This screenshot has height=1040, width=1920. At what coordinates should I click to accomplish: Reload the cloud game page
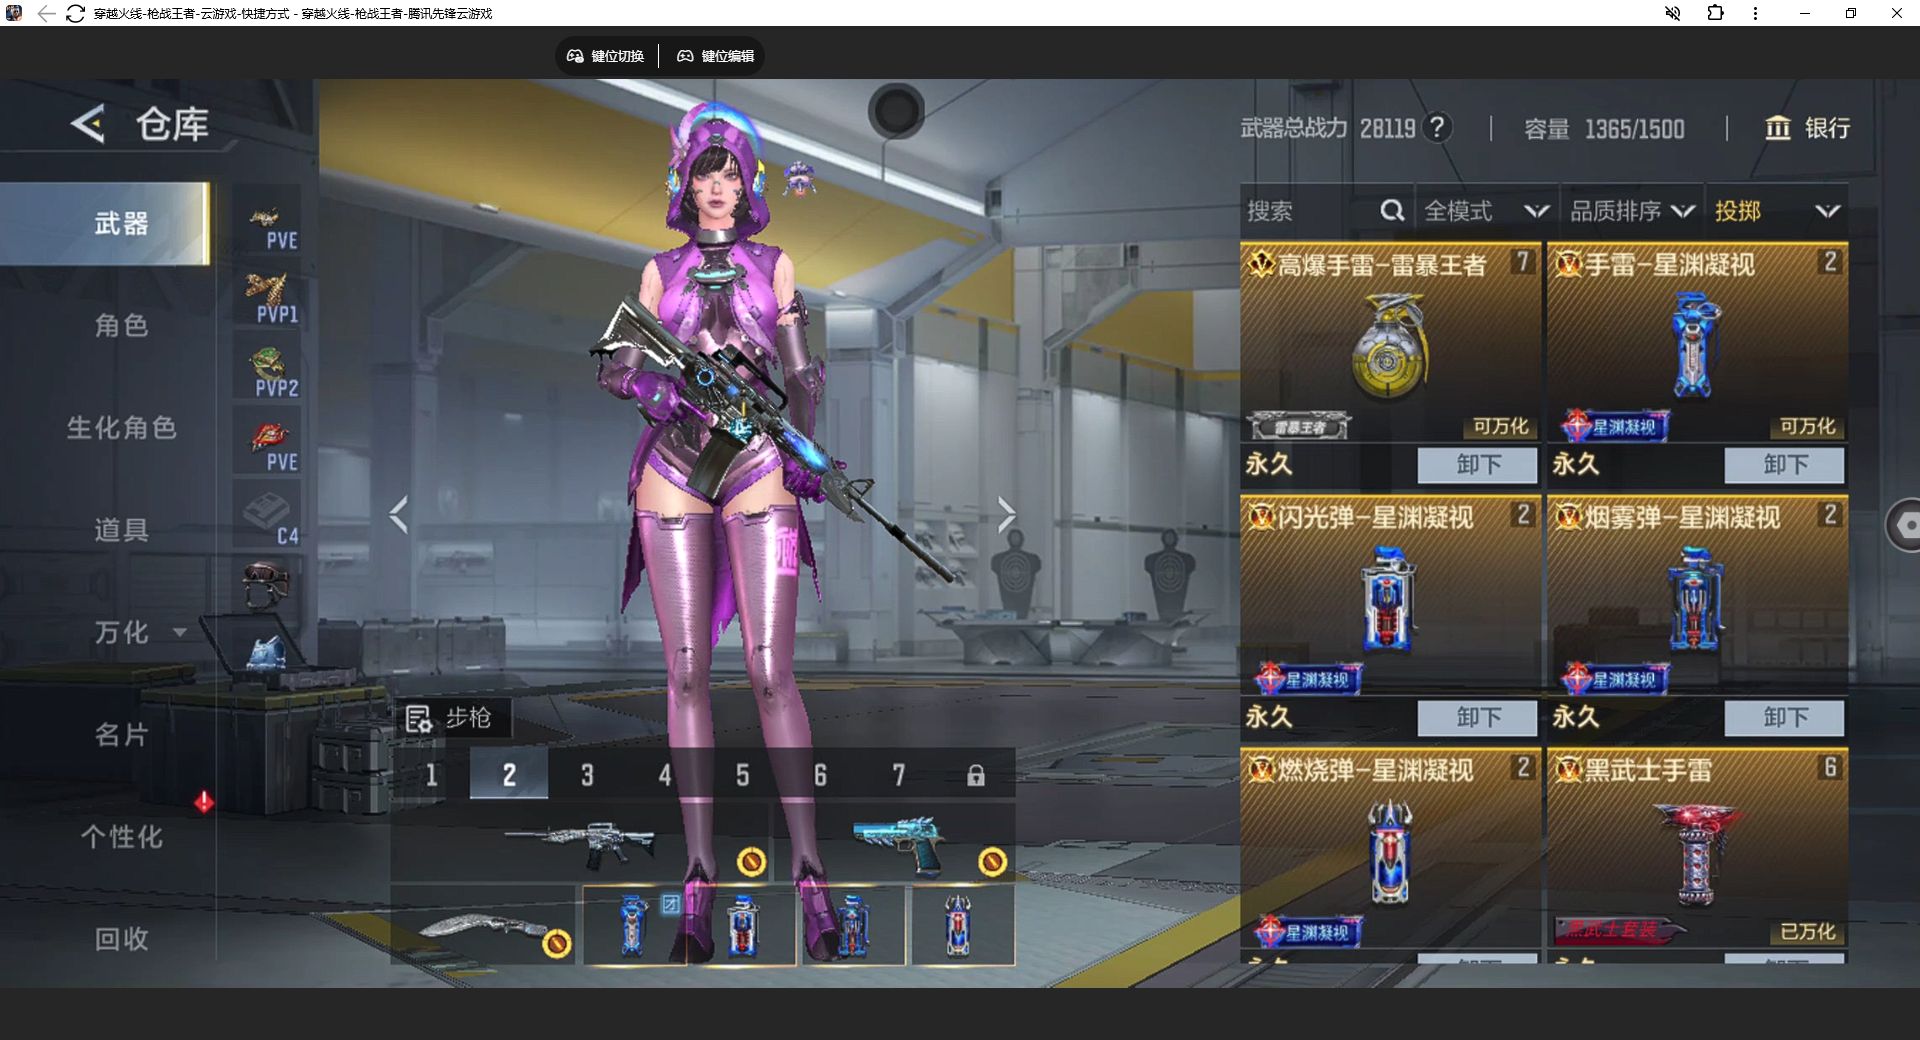tap(75, 13)
